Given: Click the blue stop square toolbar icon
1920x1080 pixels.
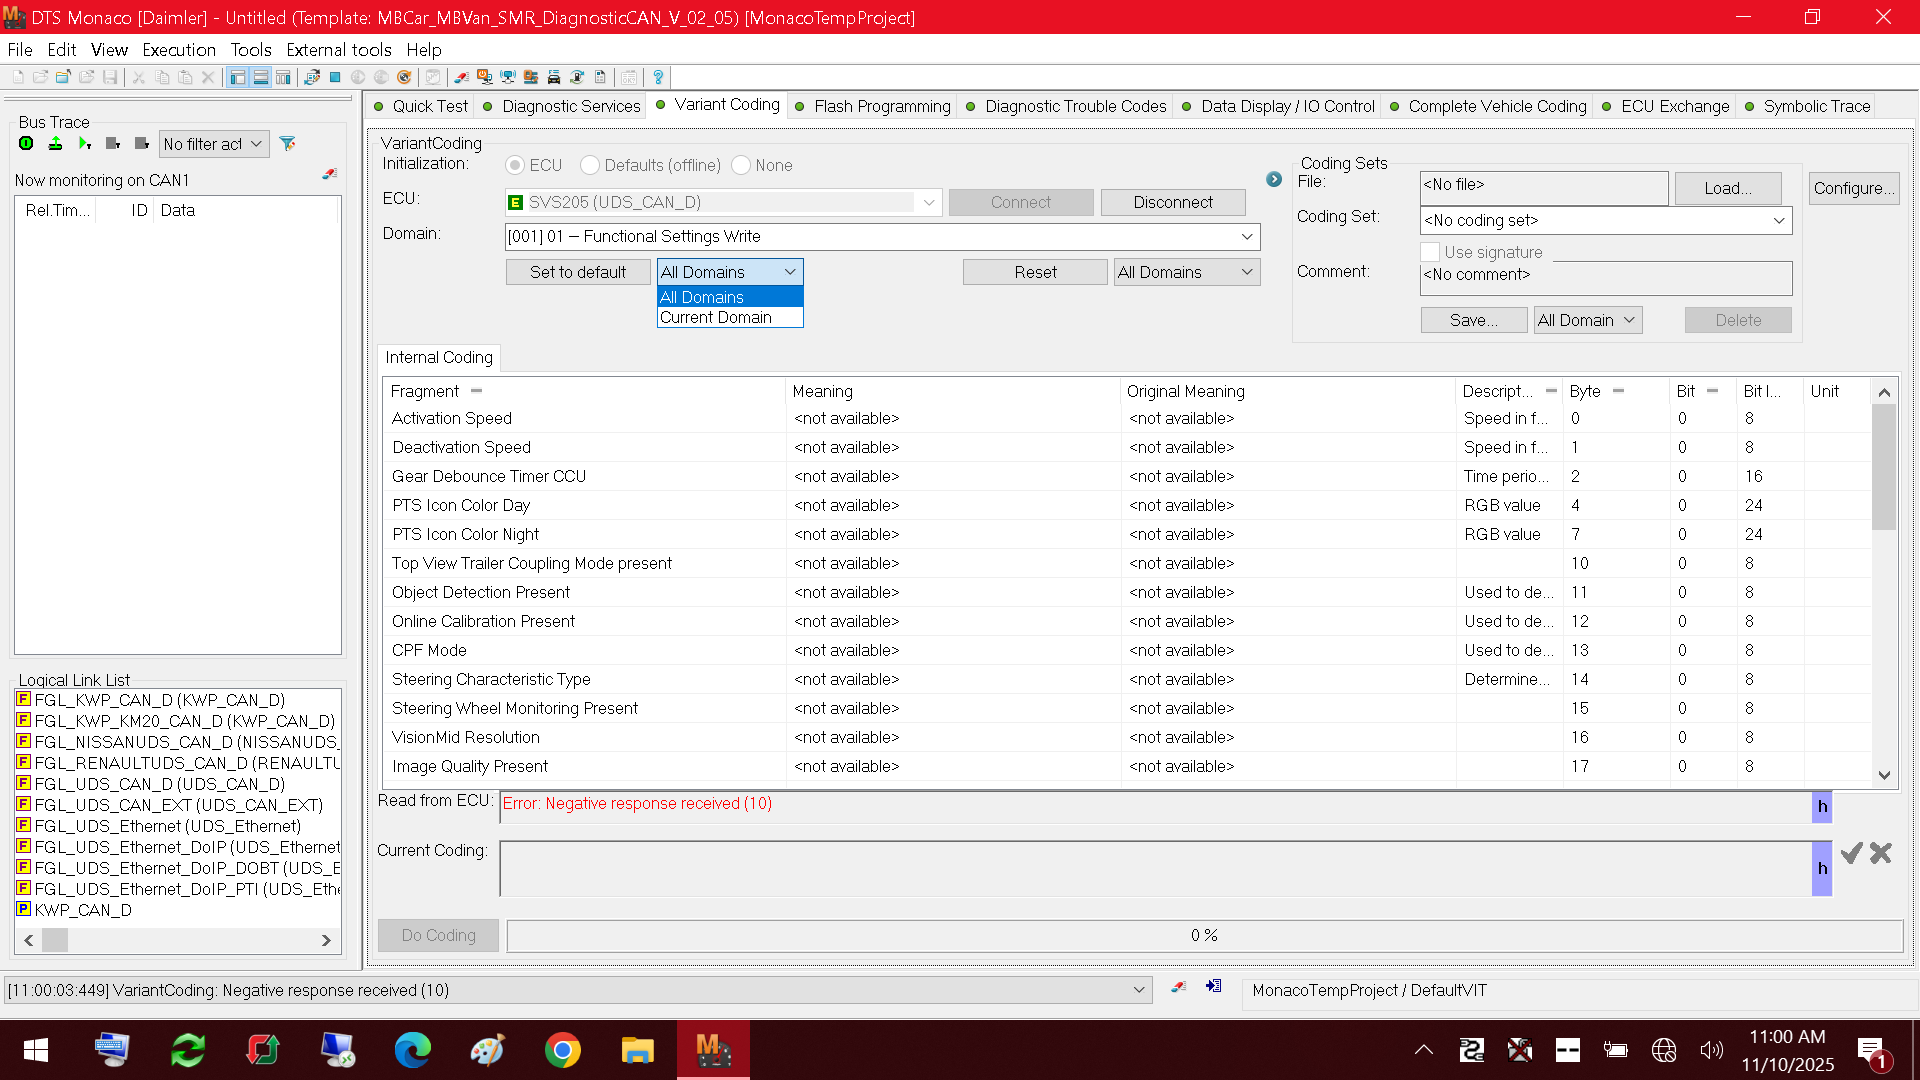Looking at the screenshot, I should coord(335,77).
